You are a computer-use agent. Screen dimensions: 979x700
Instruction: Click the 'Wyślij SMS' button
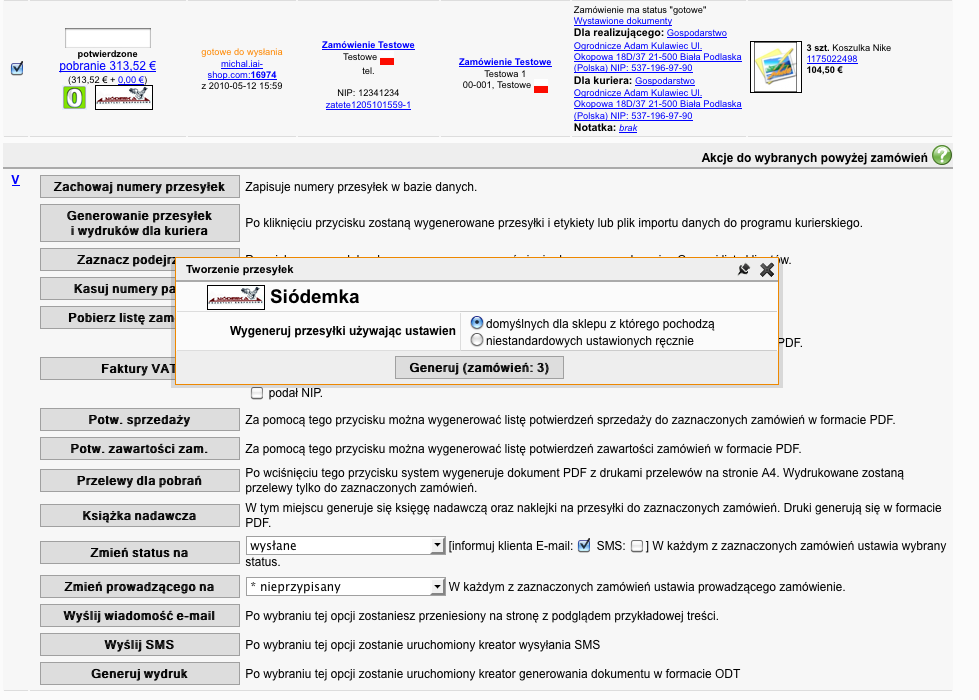tap(140, 644)
